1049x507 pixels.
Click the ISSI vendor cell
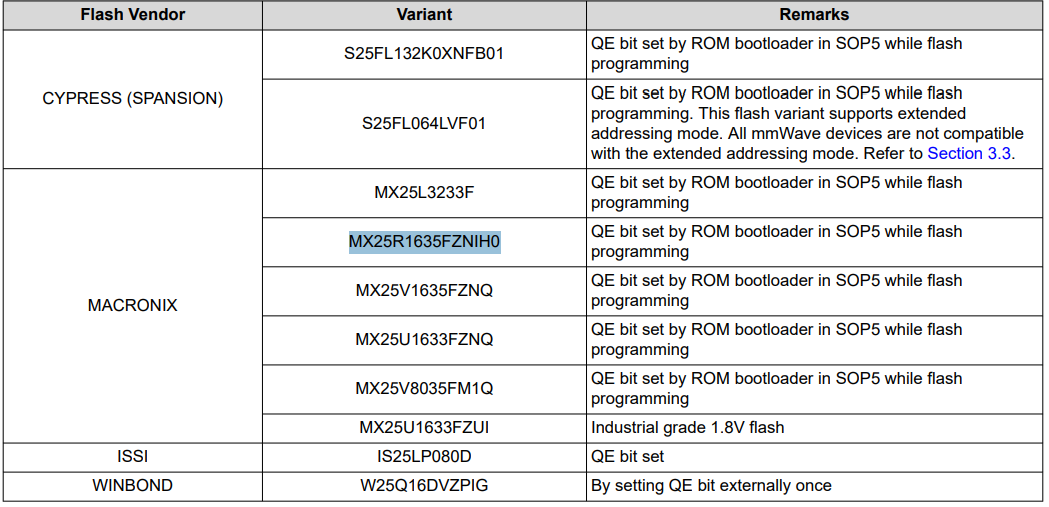tap(132, 457)
